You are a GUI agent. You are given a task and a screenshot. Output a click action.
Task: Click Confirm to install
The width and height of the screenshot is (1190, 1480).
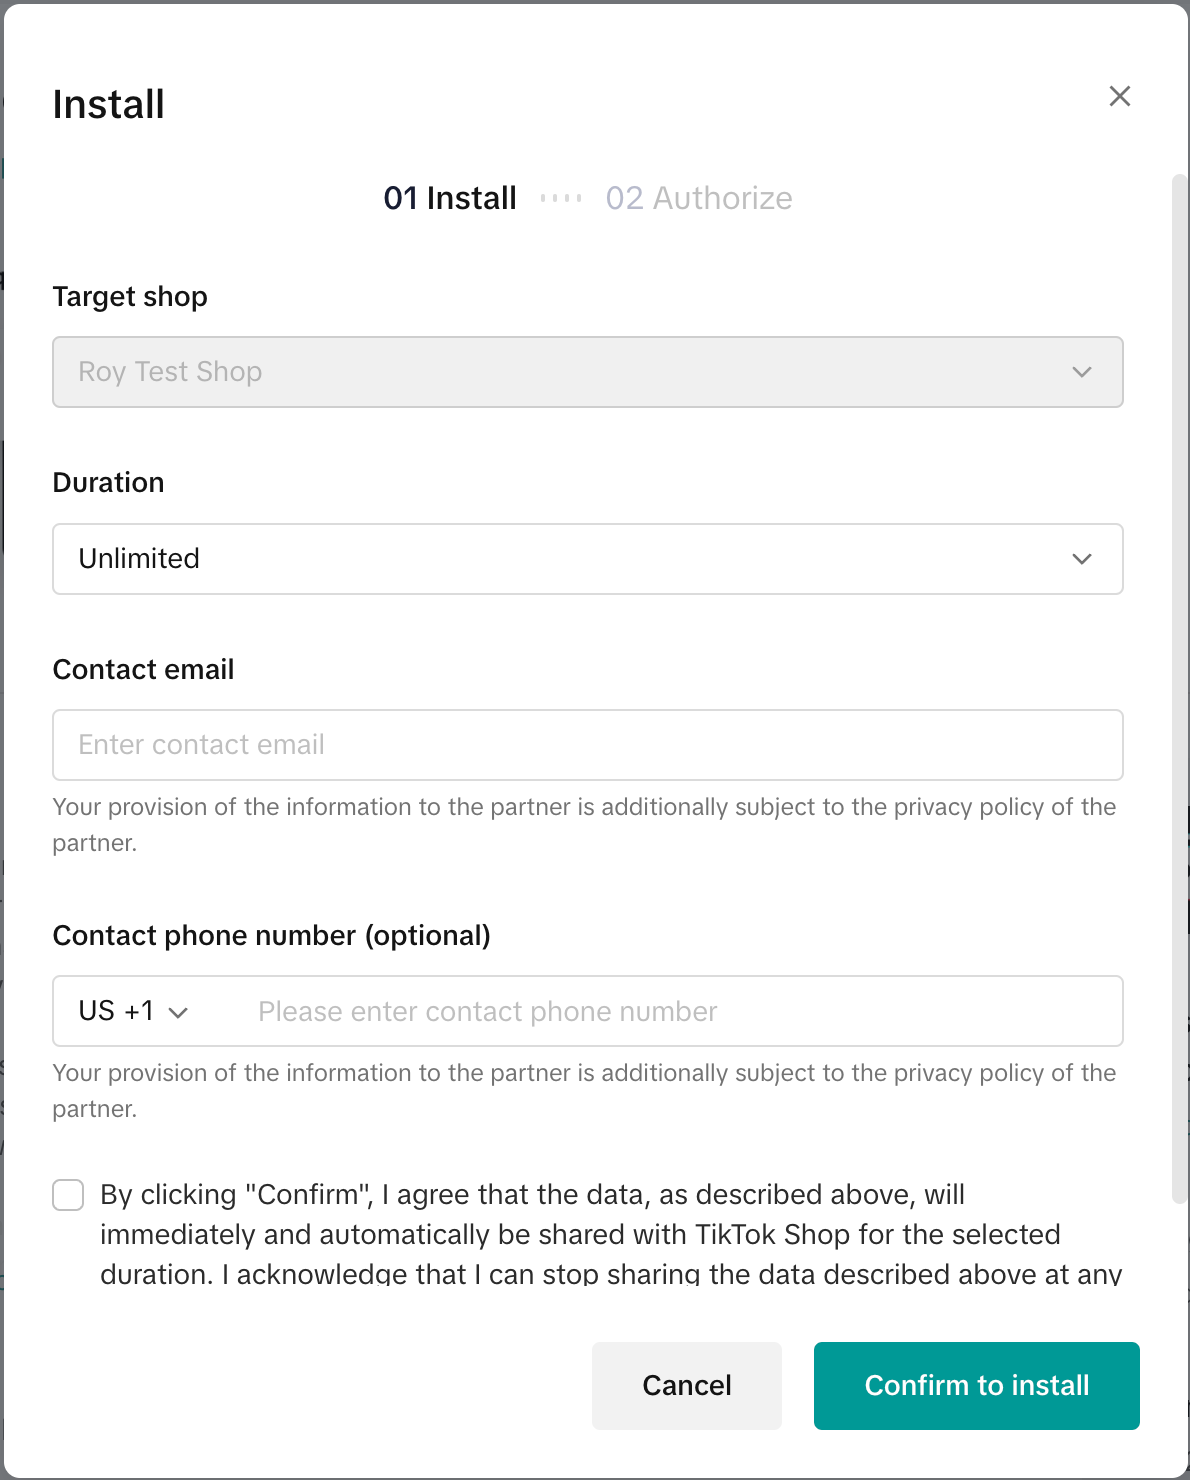(976, 1385)
